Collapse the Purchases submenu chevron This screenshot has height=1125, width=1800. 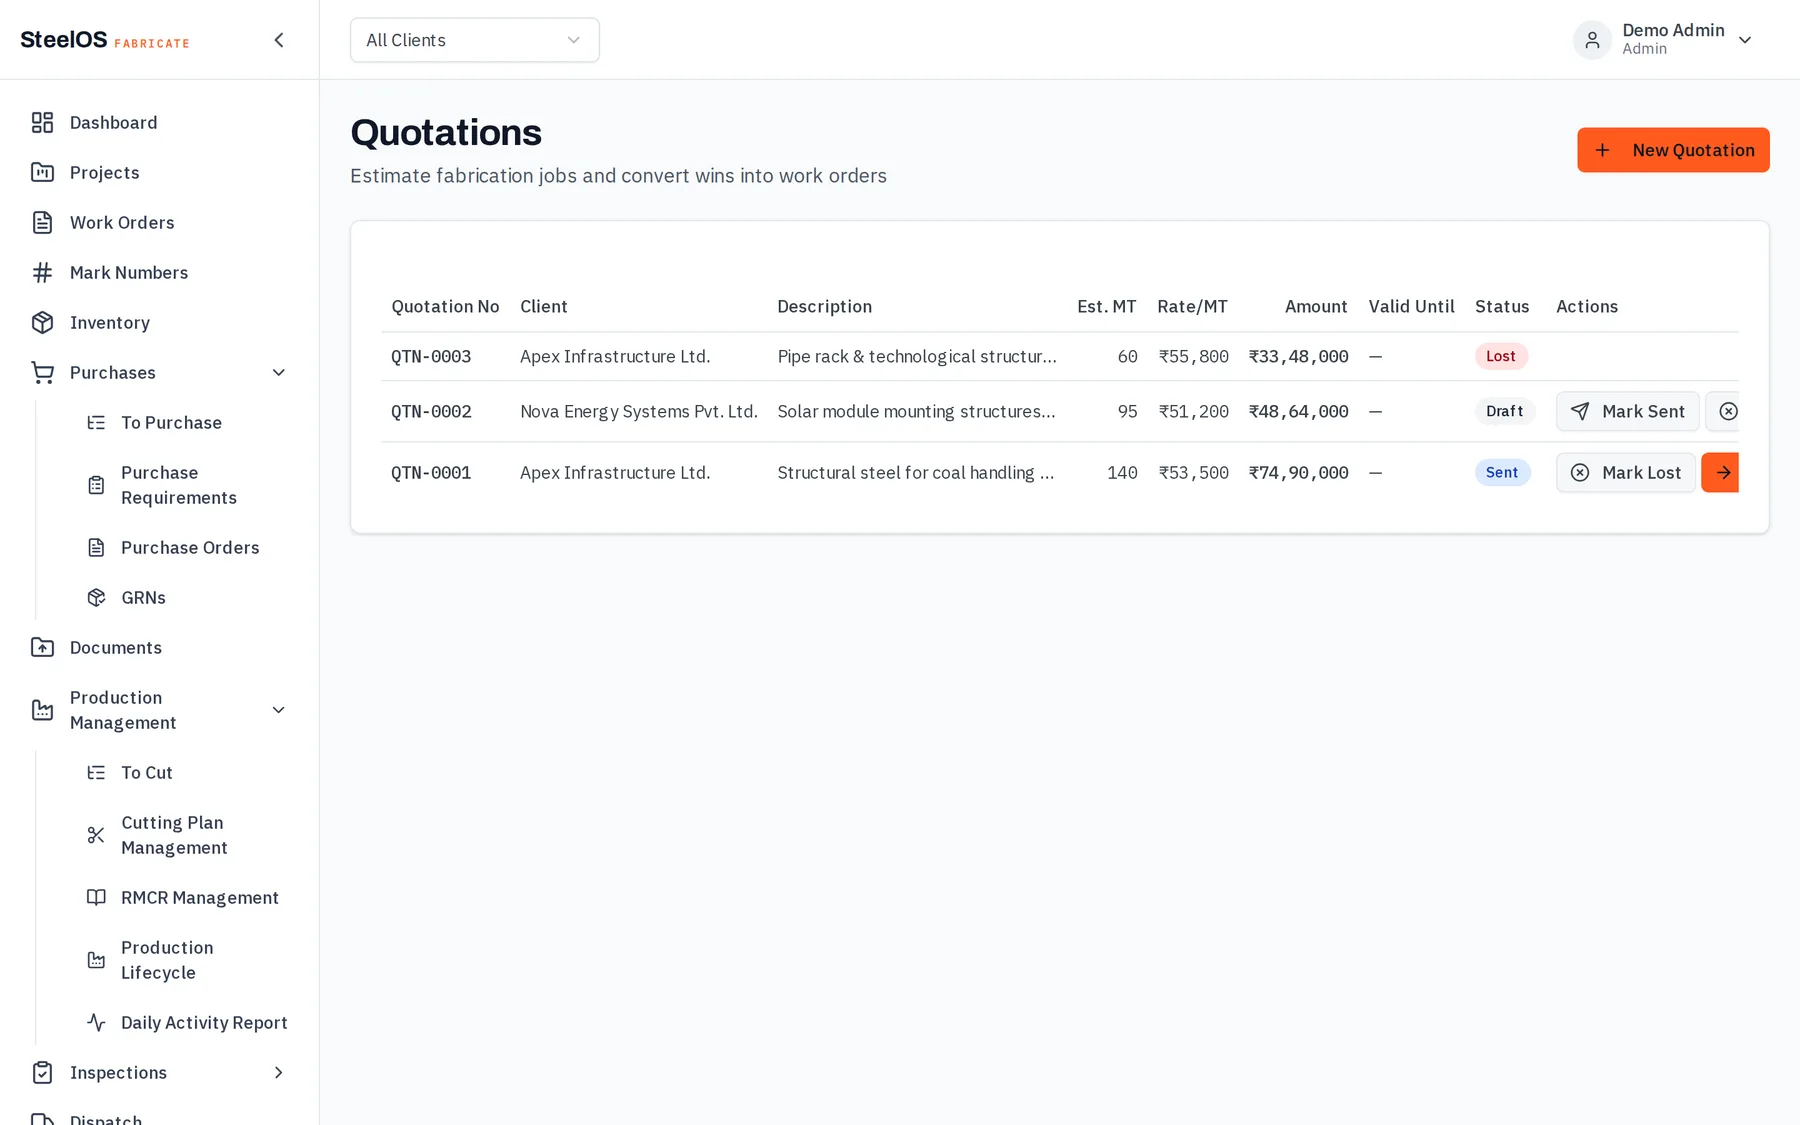(x=279, y=372)
